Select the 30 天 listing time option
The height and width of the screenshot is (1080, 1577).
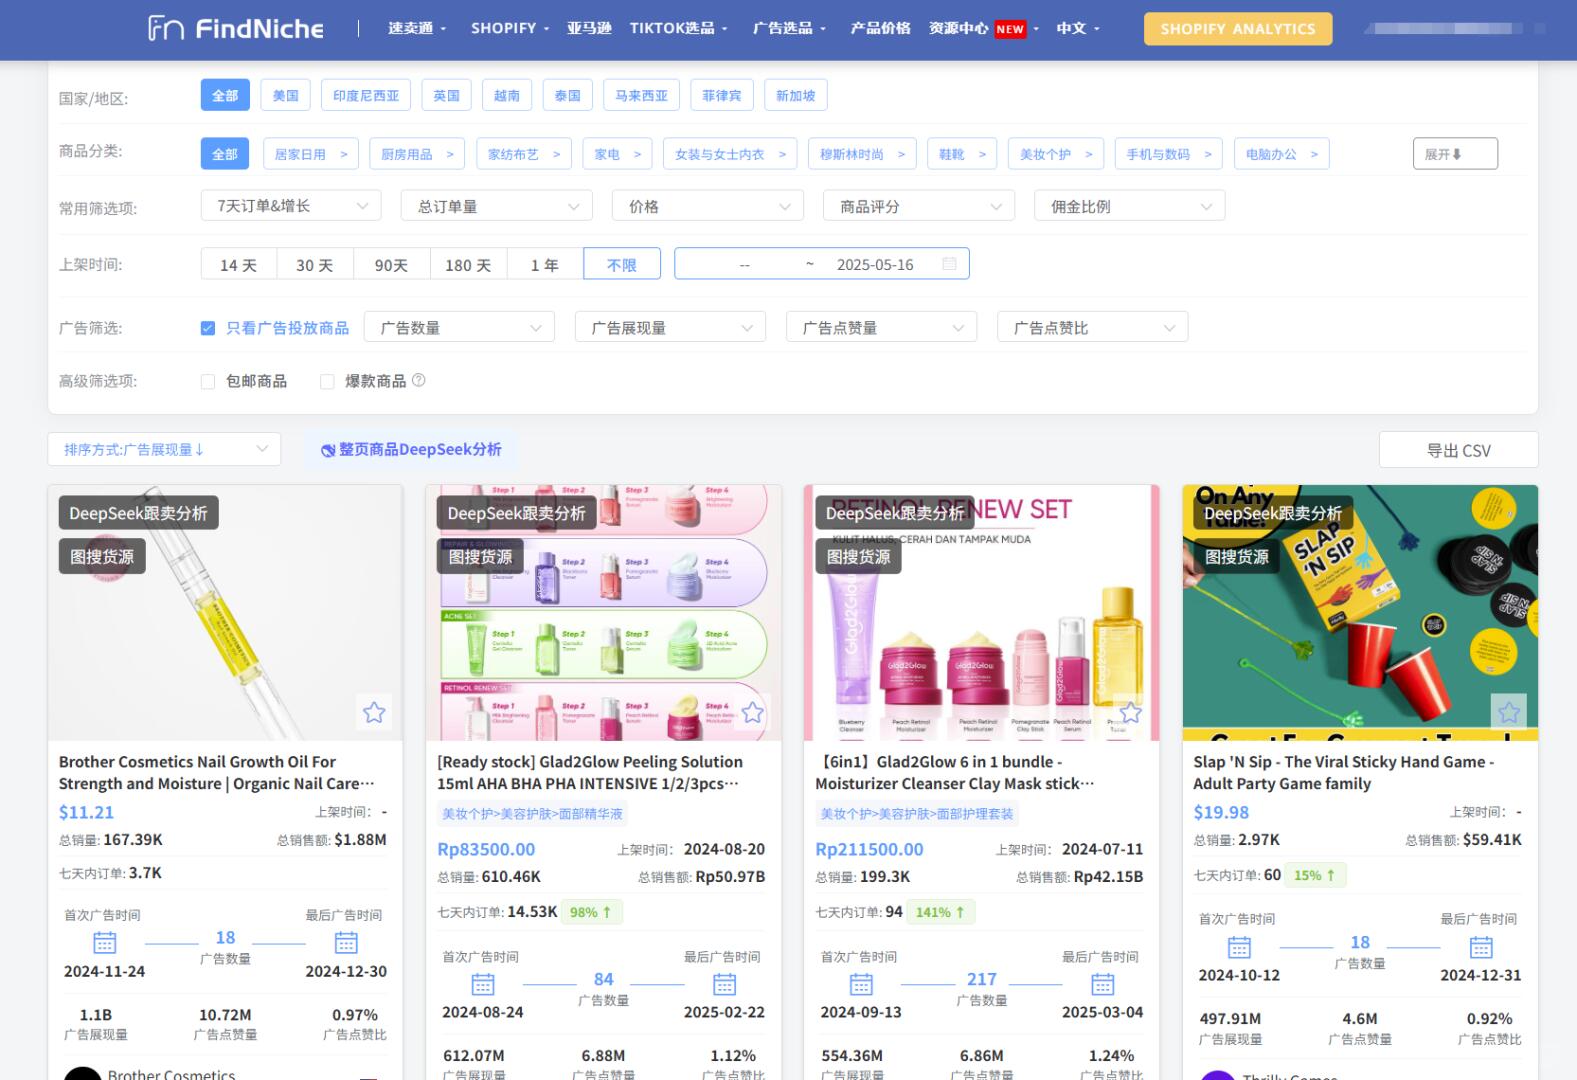coord(315,264)
